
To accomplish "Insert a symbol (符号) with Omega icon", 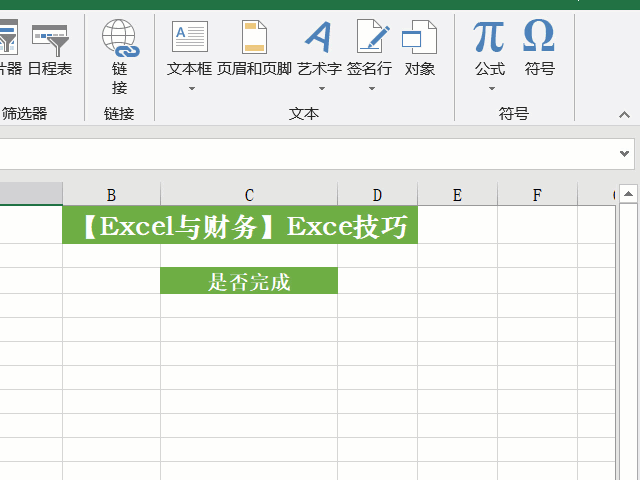I will click(x=539, y=48).
